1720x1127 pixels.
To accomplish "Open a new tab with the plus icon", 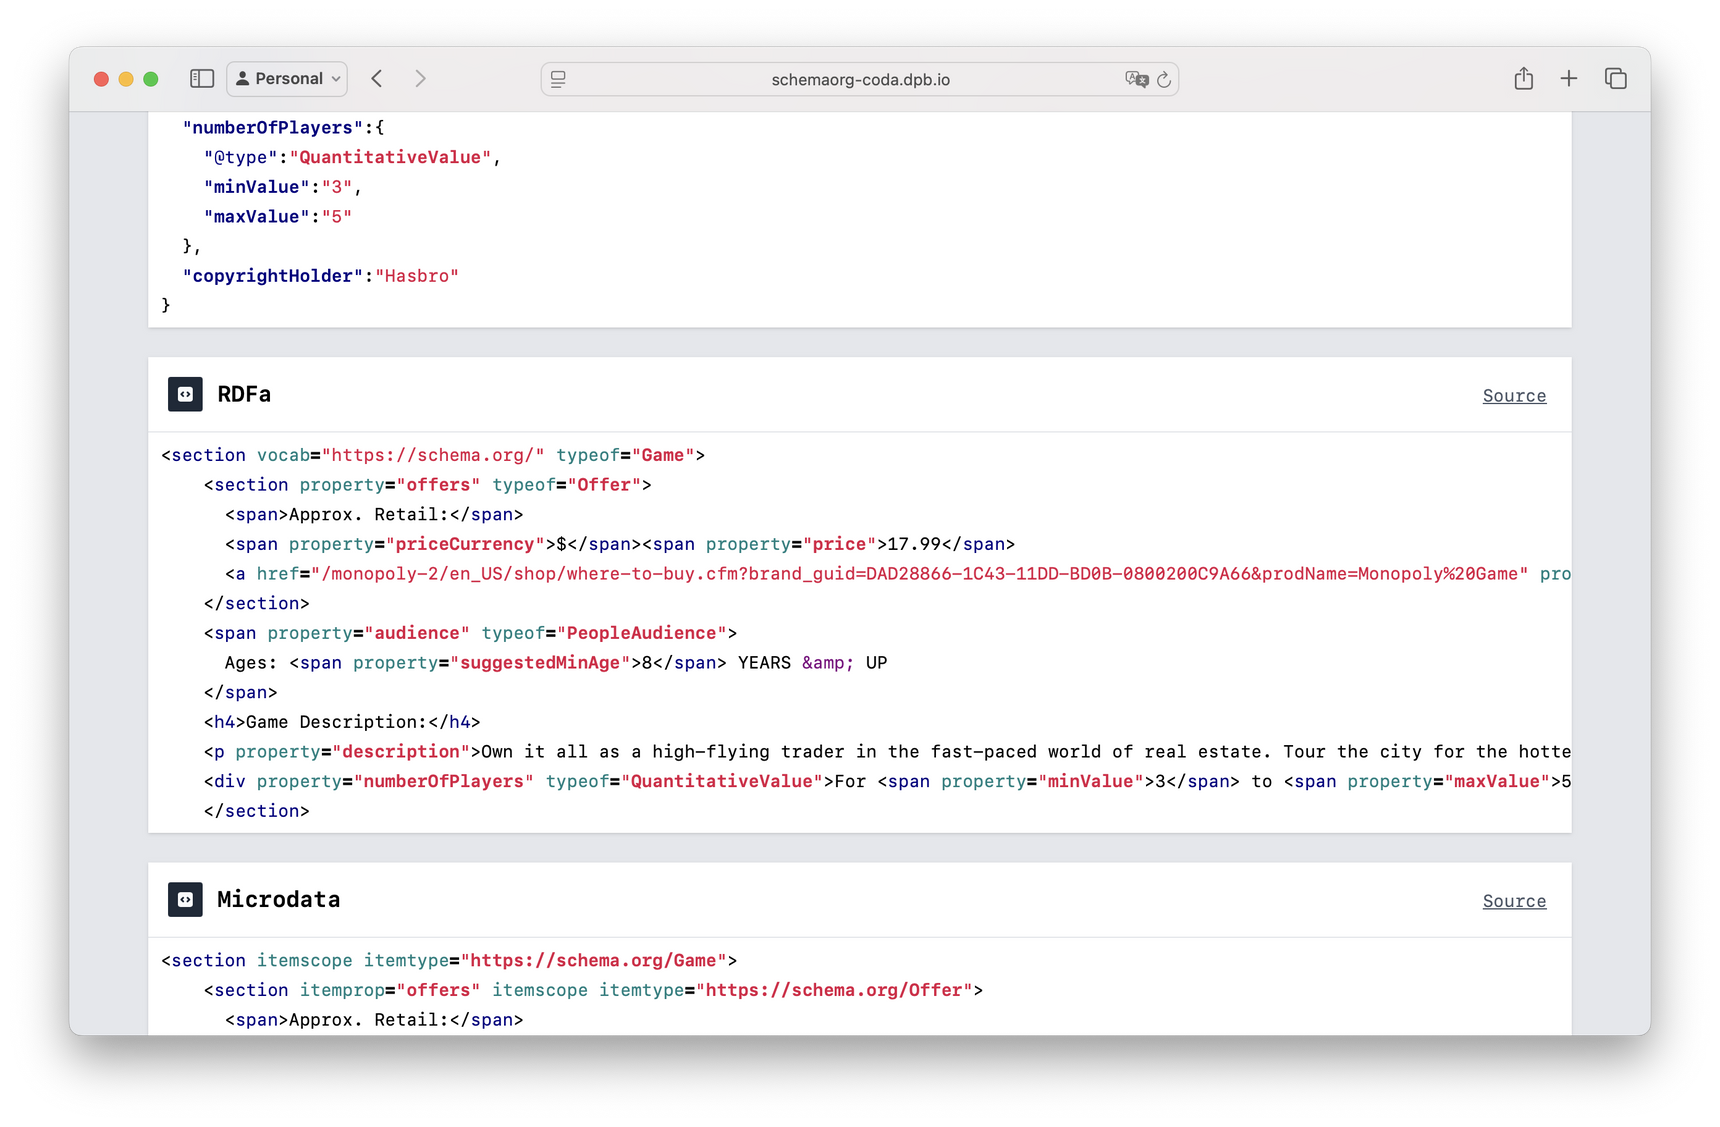I will click(x=1568, y=78).
